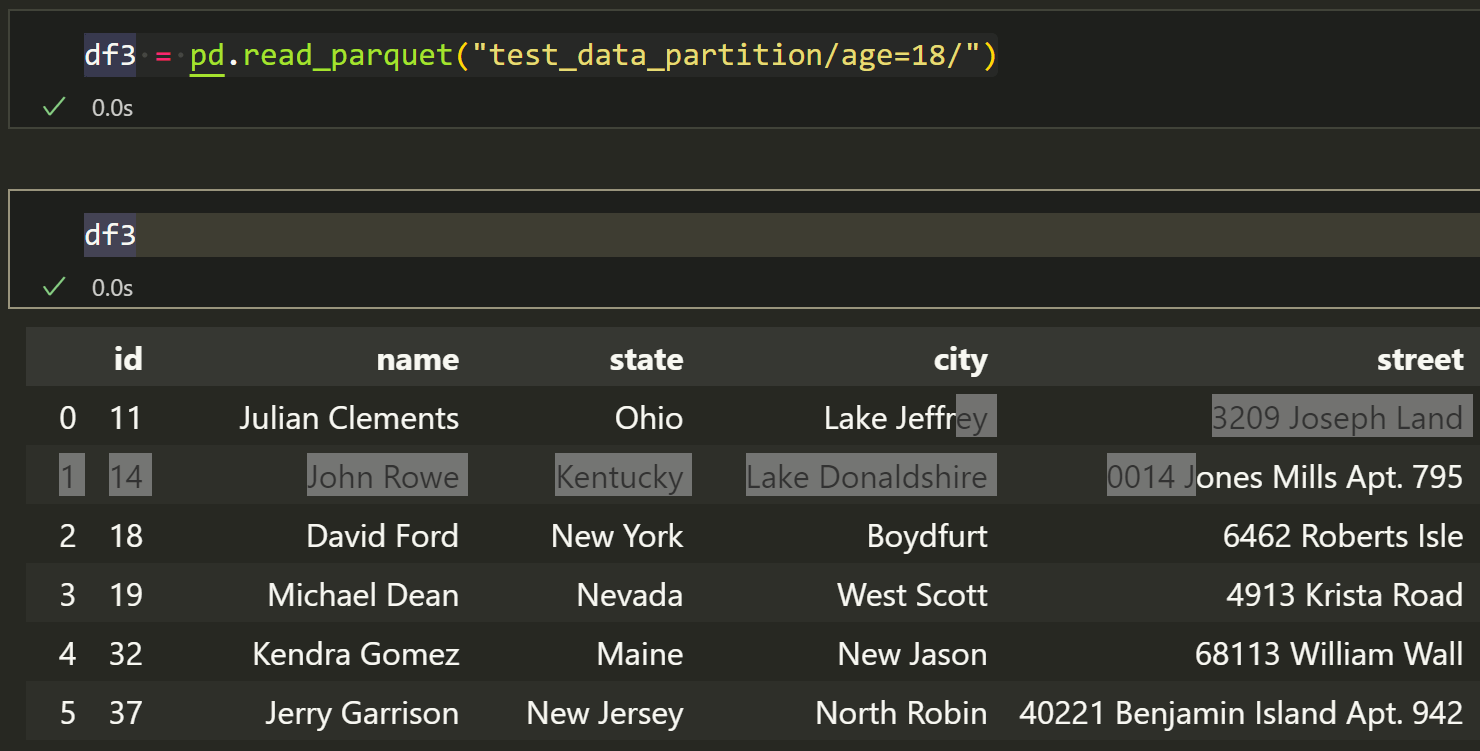Screen dimensions: 1480x751
Task: Click the Kentucky state cell
Action: [620, 476]
